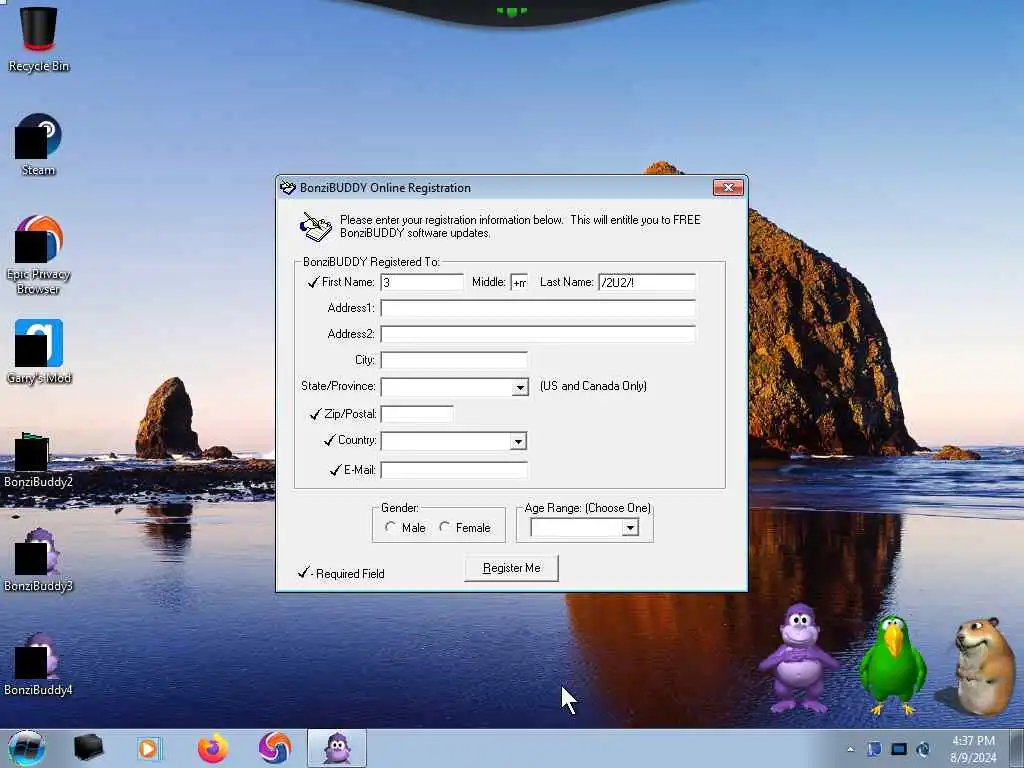Open the Windows Start orb
Image resolution: width=1024 pixels, height=768 pixels.
[27, 748]
